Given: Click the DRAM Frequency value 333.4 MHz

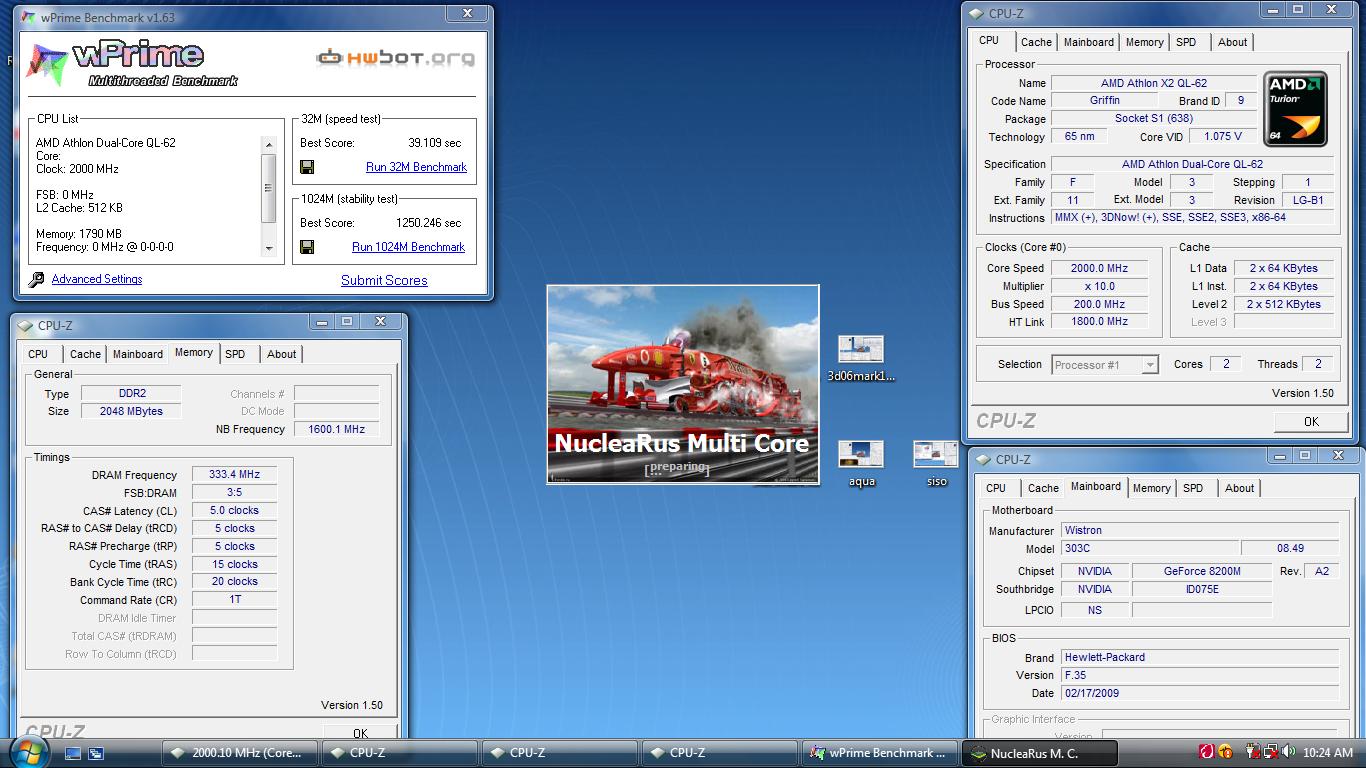Looking at the screenshot, I should click(234, 475).
